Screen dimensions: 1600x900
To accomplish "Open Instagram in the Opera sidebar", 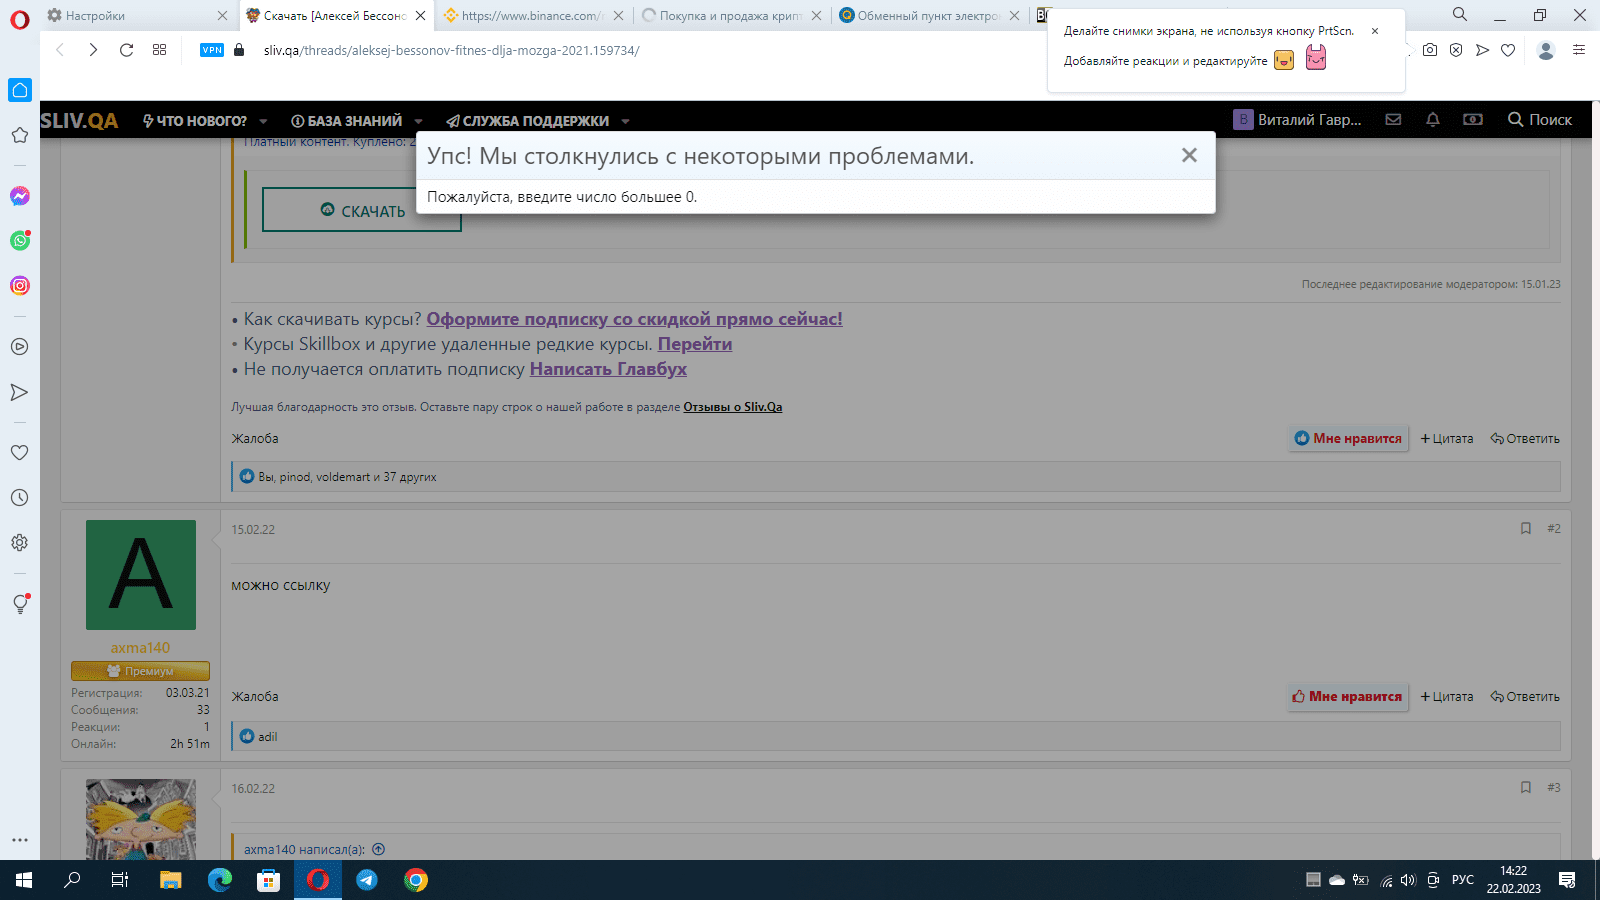I will pos(19,286).
